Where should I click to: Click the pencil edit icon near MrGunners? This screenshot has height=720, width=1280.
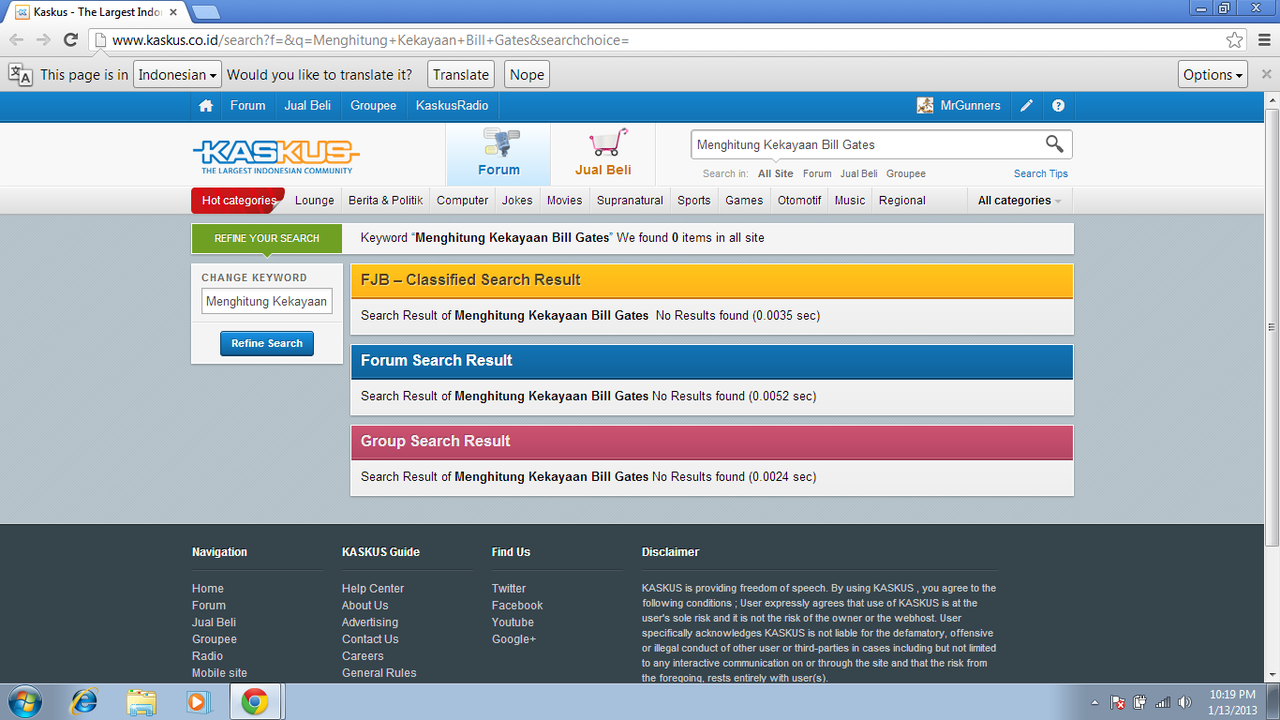(x=1026, y=106)
